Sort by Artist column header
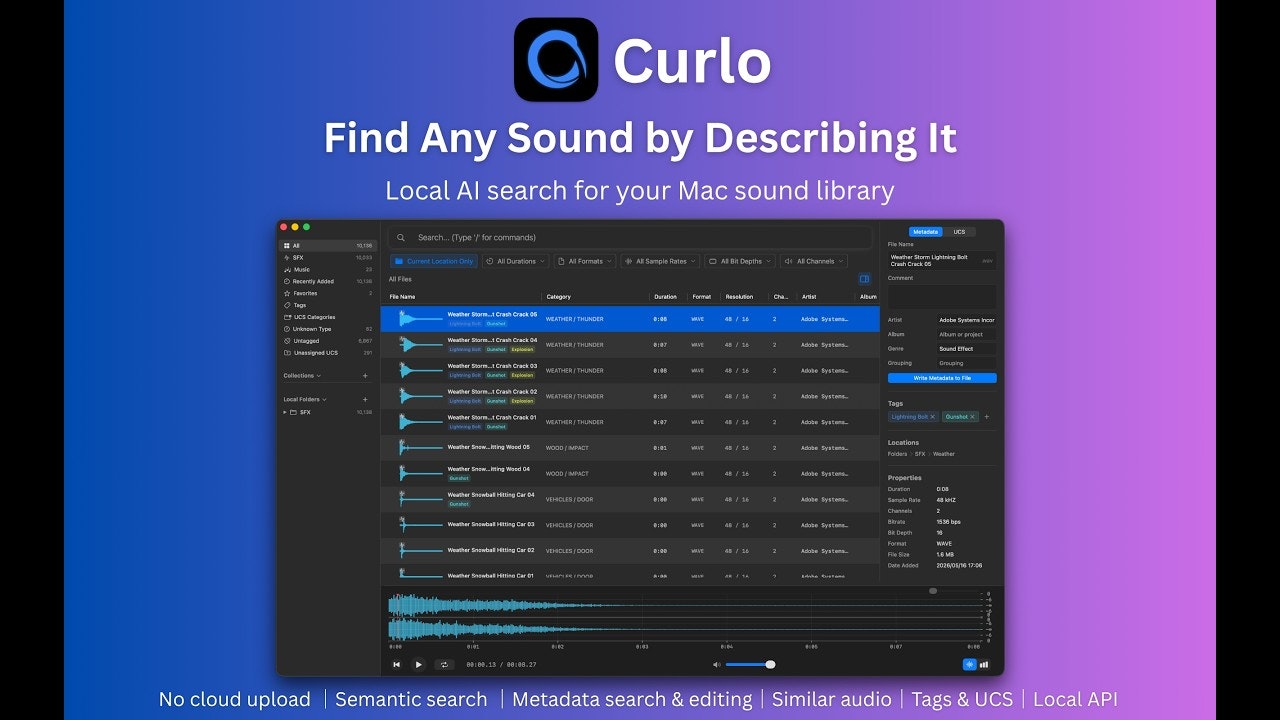This screenshot has height=720, width=1280. (x=809, y=297)
